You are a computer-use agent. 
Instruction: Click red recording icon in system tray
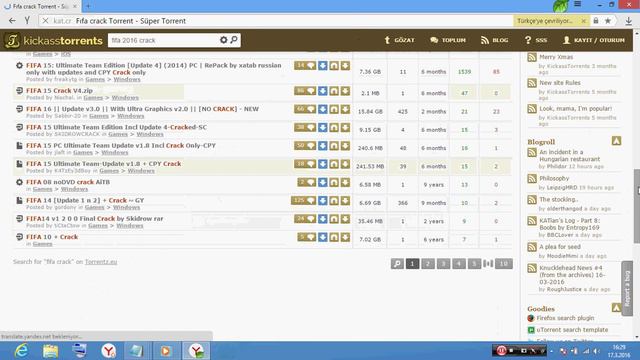501,350
